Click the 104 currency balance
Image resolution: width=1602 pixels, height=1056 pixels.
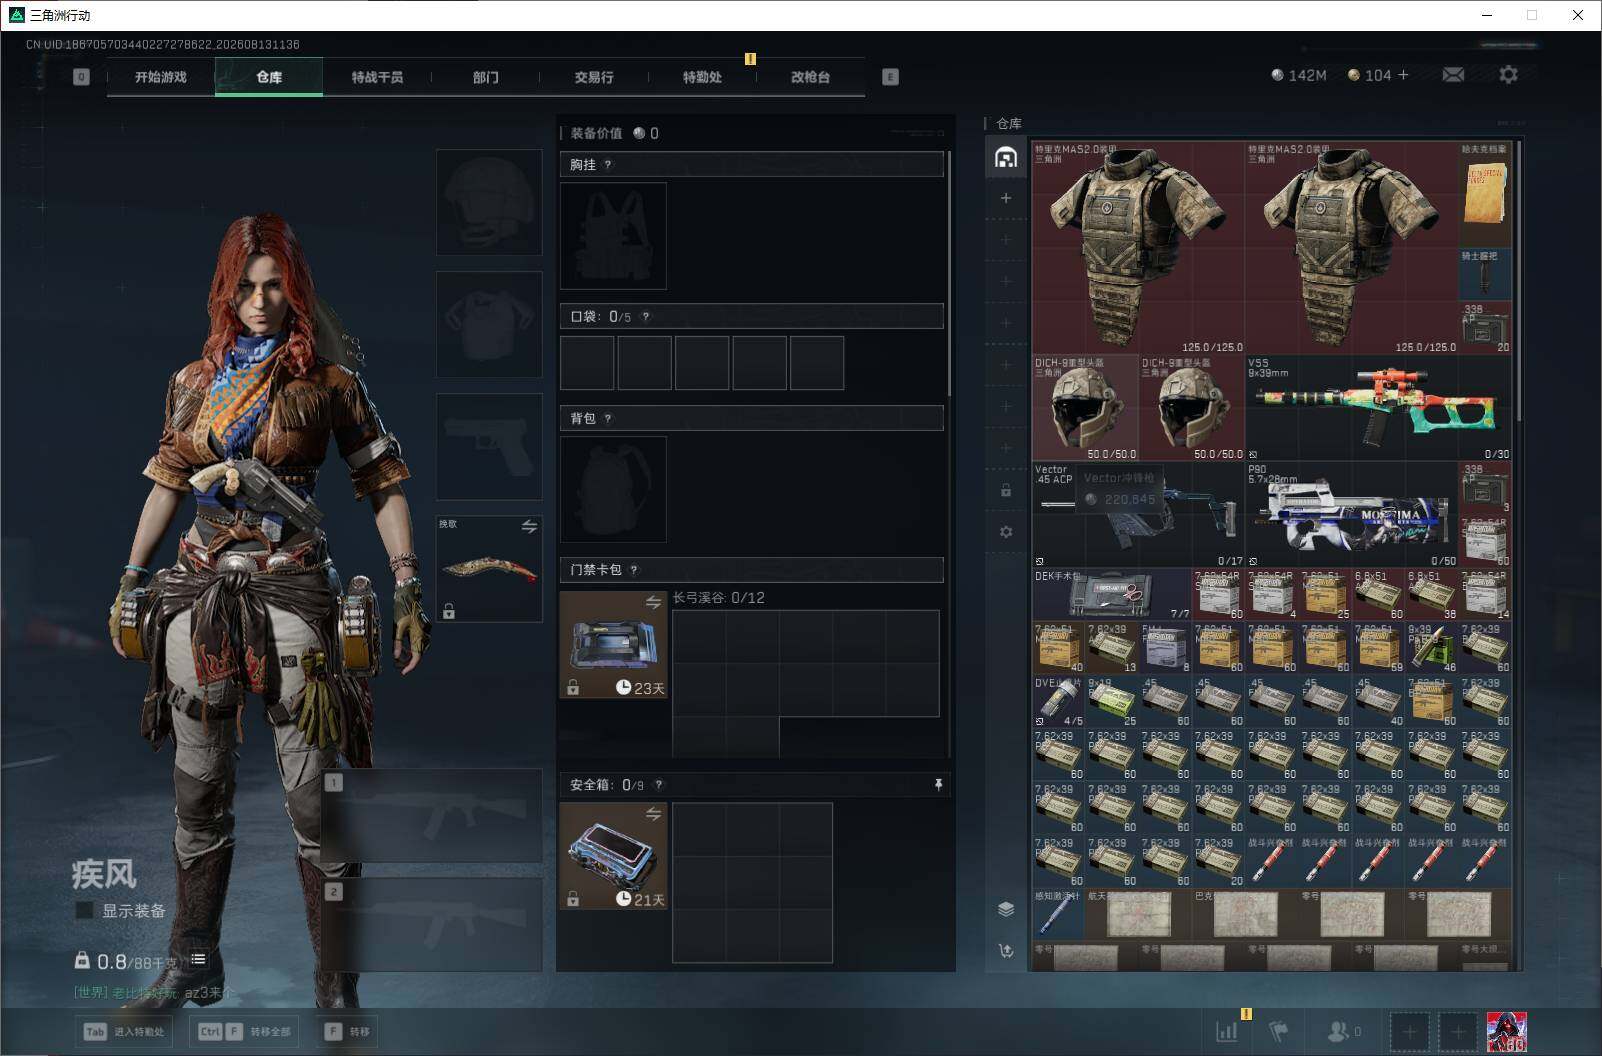click(1369, 75)
